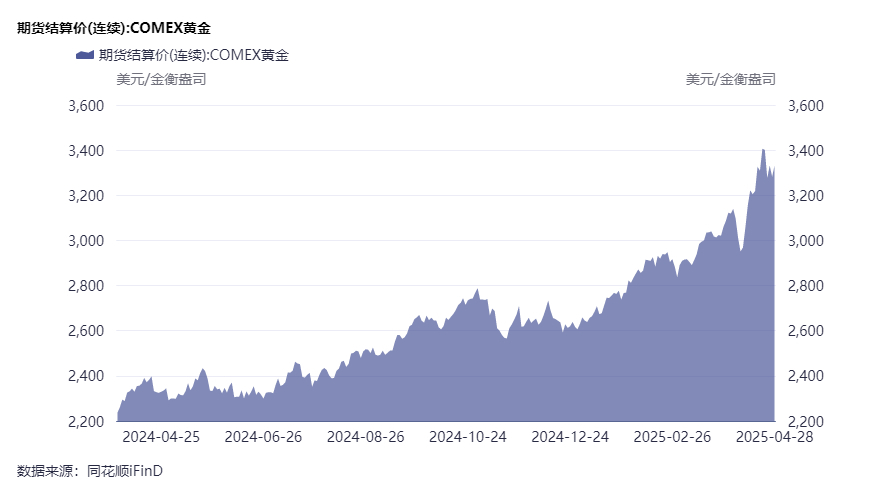The image size is (892, 498).
Task: Click right axis value 2,800
Action: point(806,286)
